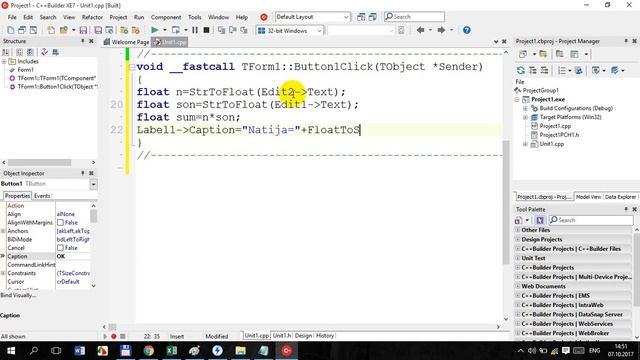
Task: Click Sort Alphabetically in Structure toolbar
Action: [6, 52]
